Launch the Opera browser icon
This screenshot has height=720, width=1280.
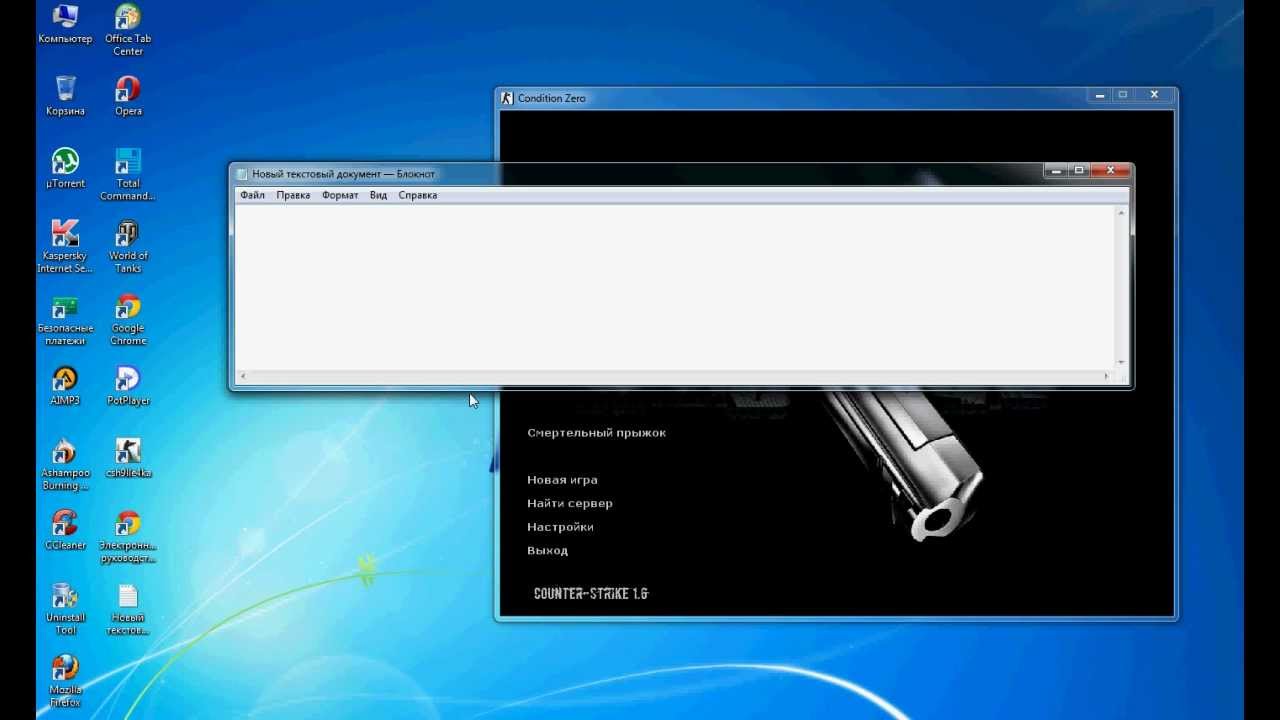click(128, 96)
